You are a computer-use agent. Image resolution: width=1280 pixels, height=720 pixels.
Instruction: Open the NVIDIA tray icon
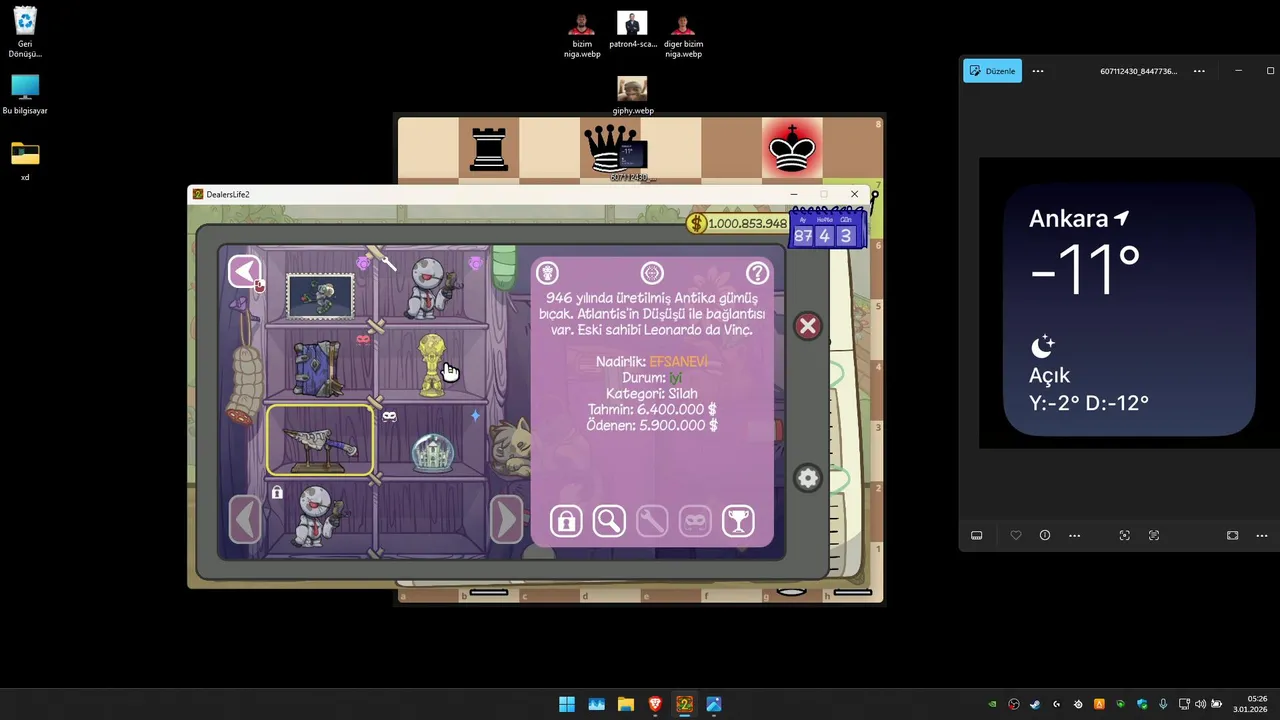pyautogui.click(x=992, y=704)
